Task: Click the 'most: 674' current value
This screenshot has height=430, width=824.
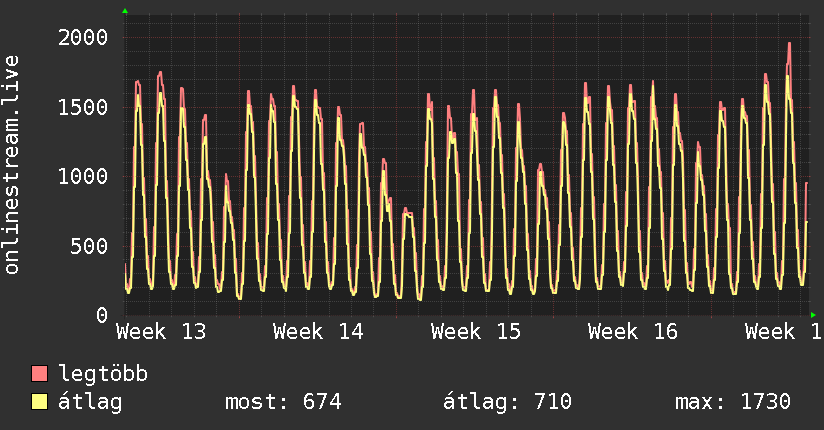Action: (283, 402)
